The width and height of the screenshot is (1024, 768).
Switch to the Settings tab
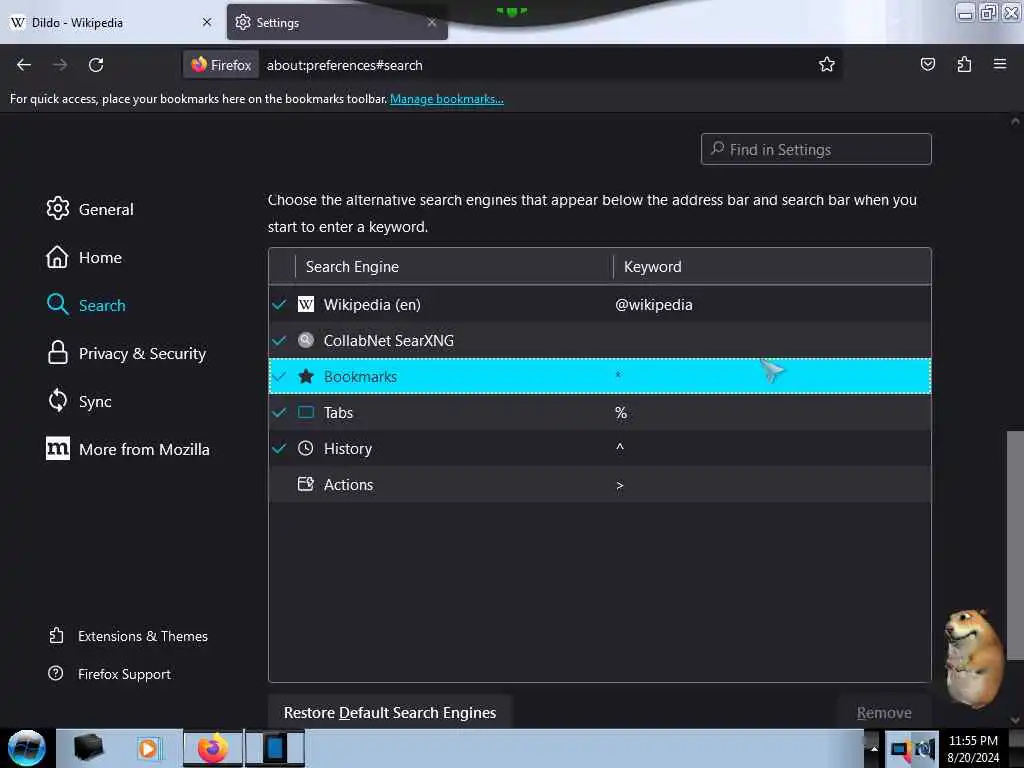click(x=337, y=22)
